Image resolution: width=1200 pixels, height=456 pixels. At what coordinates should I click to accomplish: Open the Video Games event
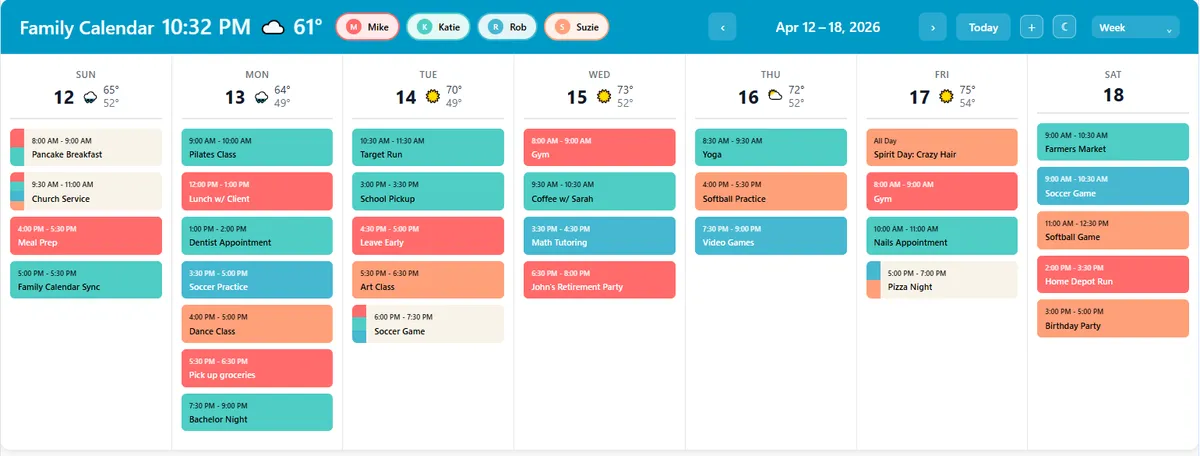click(771, 235)
